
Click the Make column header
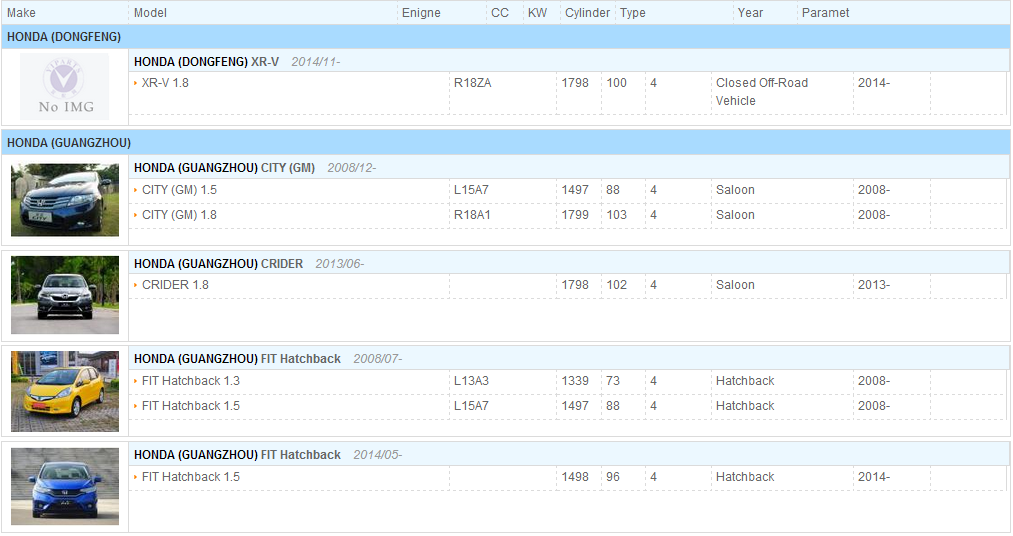[x=21, y=13]
